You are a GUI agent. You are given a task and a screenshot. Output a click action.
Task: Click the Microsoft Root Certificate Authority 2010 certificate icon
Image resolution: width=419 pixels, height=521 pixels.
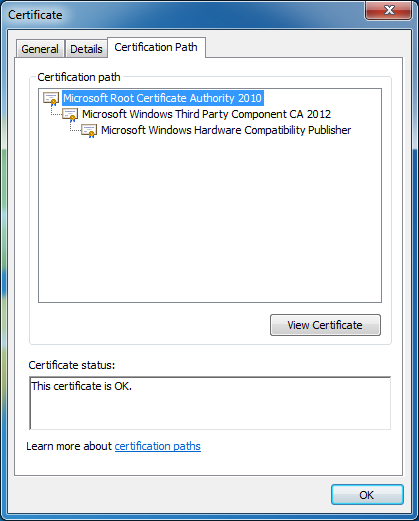[x=51, y=99]
